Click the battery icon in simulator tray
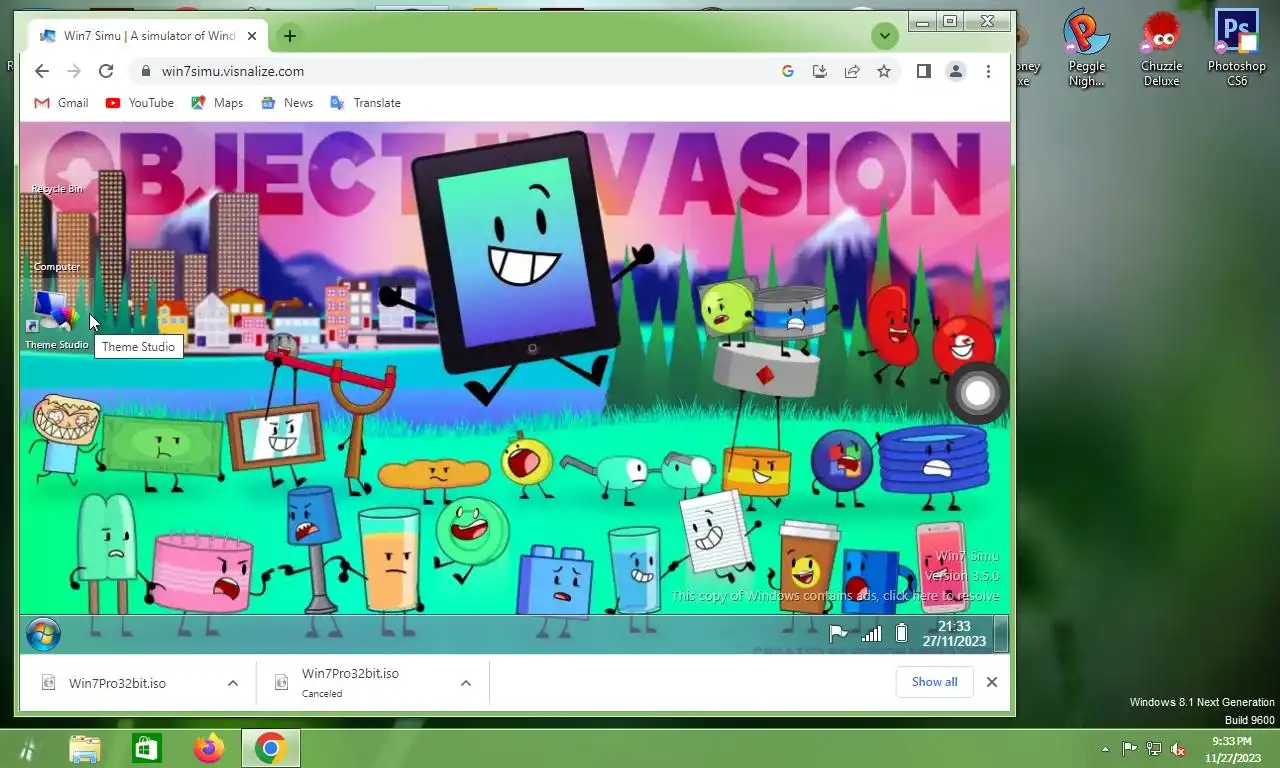The height and width of the screenshot is (768, 1280). click(901, 634)
